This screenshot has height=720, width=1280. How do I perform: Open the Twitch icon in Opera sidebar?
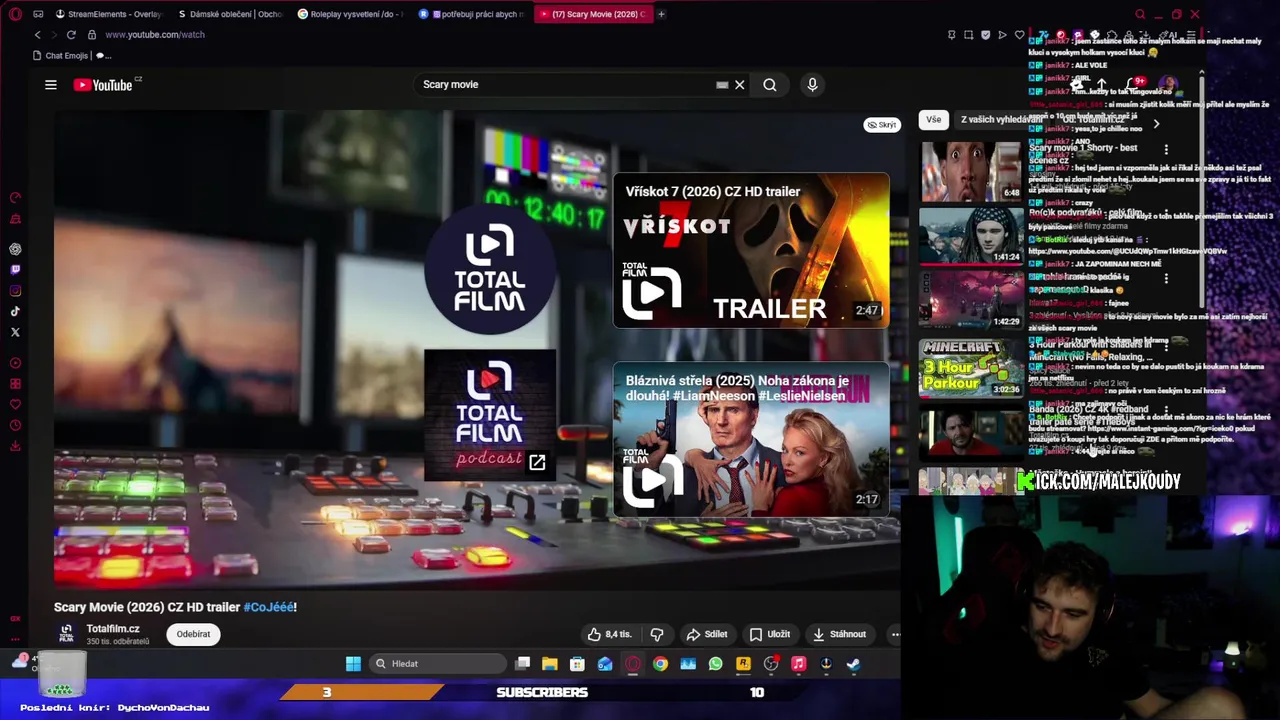[x=15, y=270]
